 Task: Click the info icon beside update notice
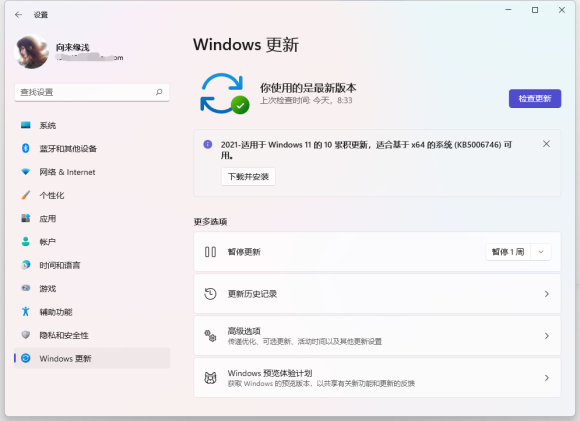[x=208, y=144]
